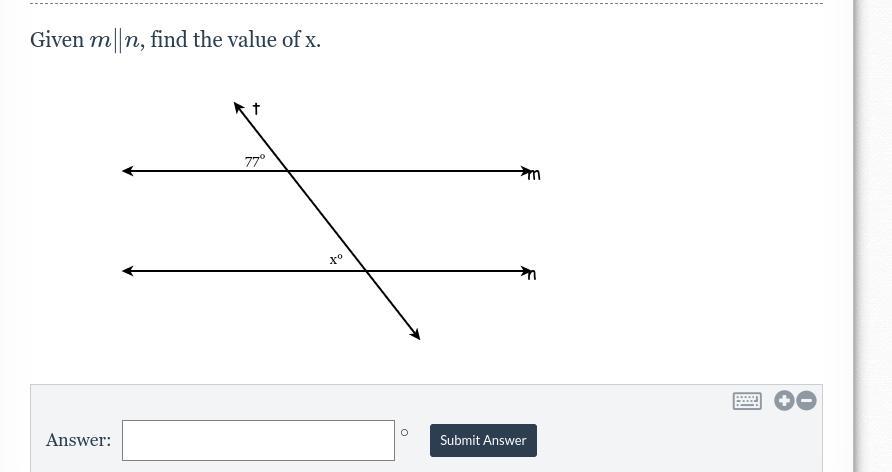Select the line n label
892x472 pixels.
(x=532, y=275)
